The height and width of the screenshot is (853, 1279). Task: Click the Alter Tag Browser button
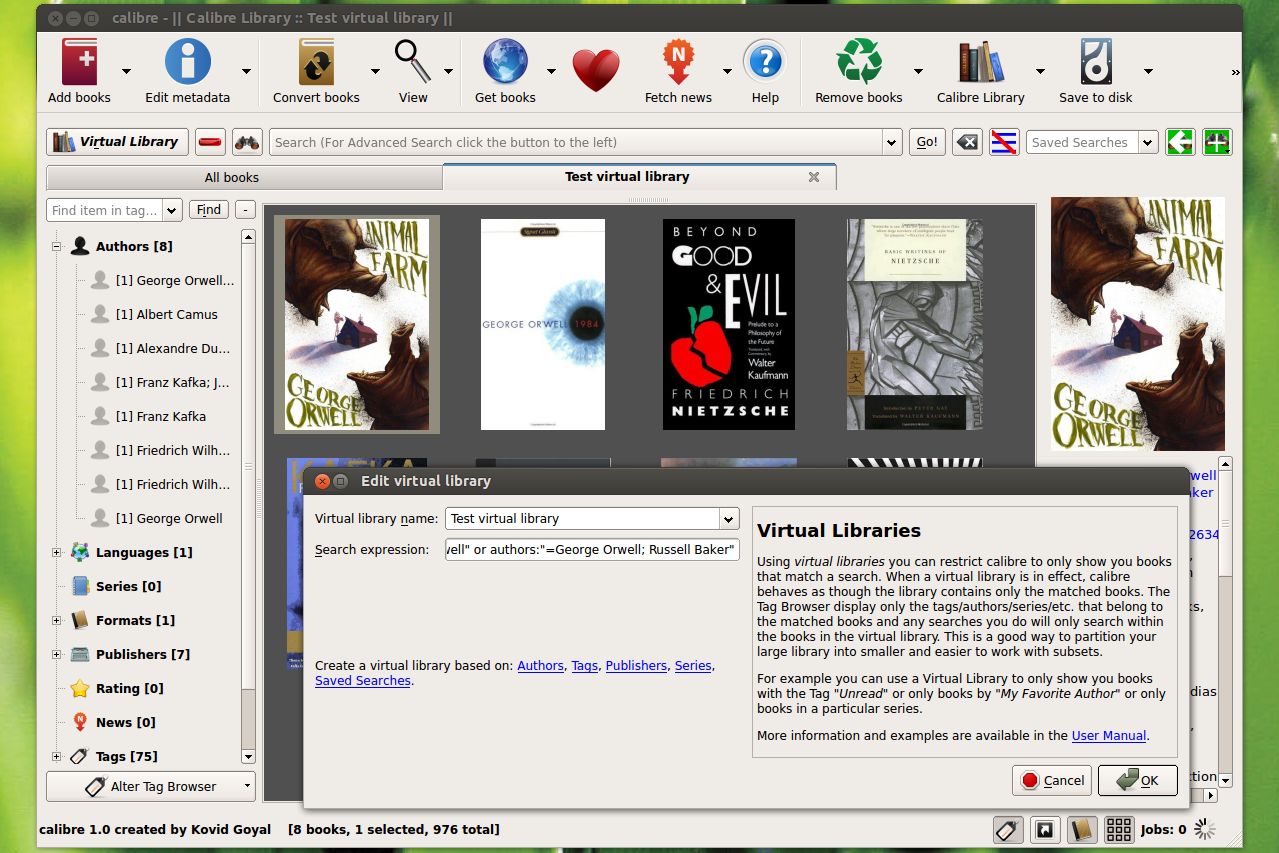point(151,786)
